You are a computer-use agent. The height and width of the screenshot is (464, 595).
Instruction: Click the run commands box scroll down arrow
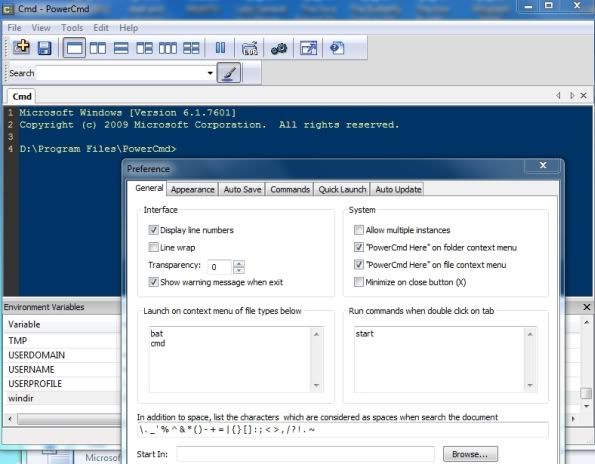point(530,385)
